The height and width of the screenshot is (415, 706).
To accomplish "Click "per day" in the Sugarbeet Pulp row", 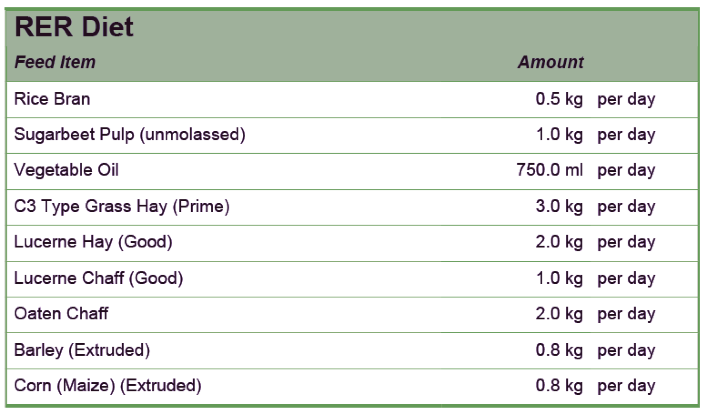I will point(626,135).
